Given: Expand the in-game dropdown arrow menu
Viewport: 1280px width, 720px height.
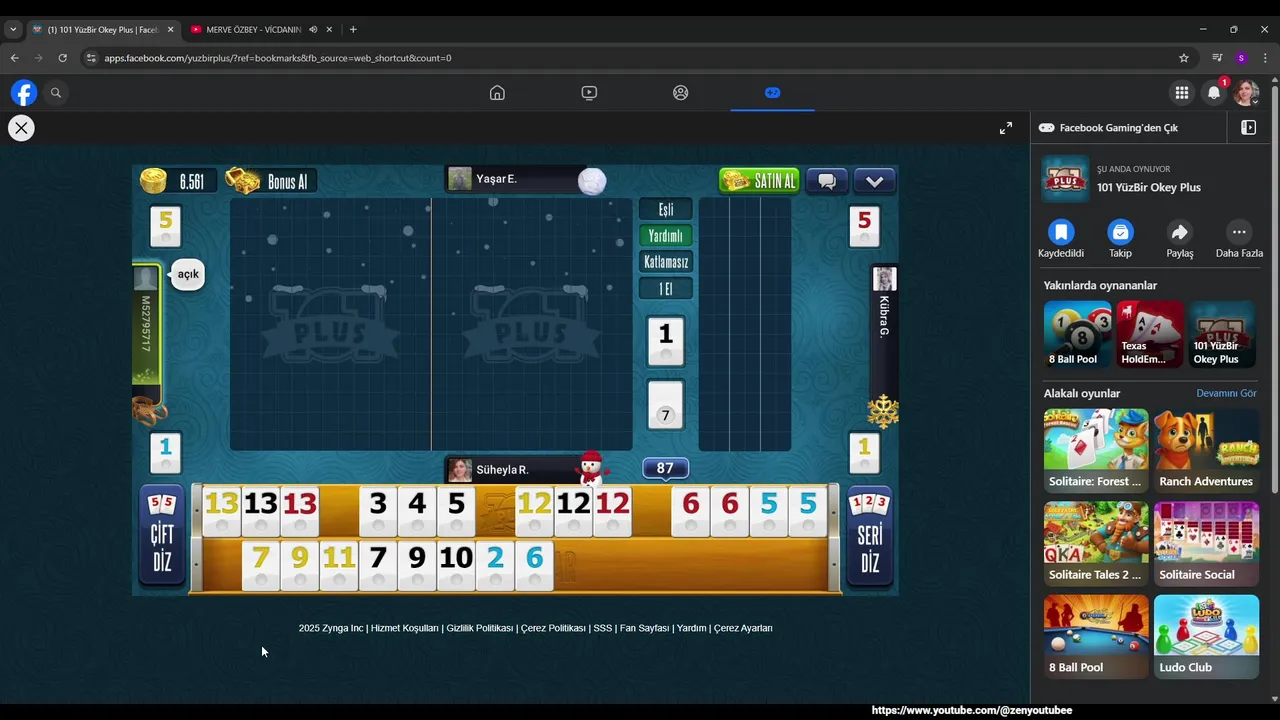Looking at the screenshot, I should [x=874, y=181].
